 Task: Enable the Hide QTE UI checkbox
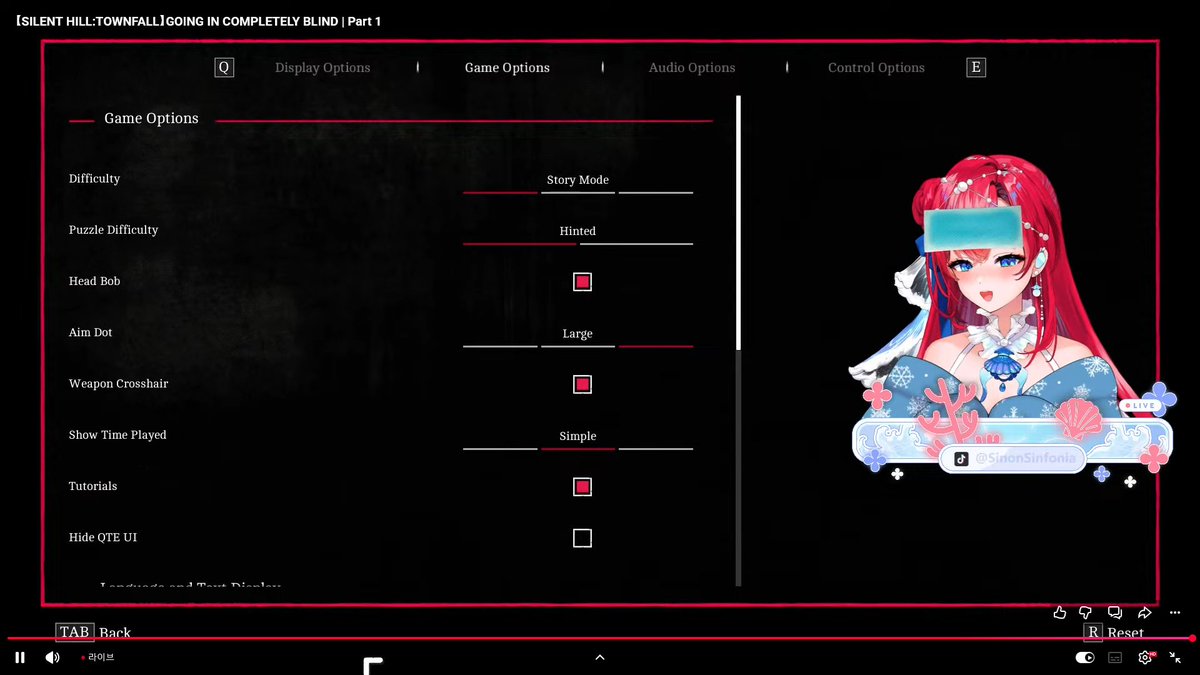[582, 538]
